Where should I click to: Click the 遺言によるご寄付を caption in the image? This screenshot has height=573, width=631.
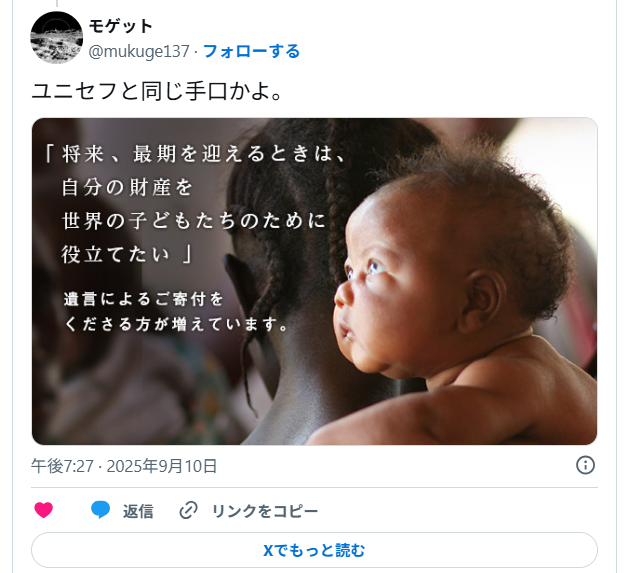[143, 299]
